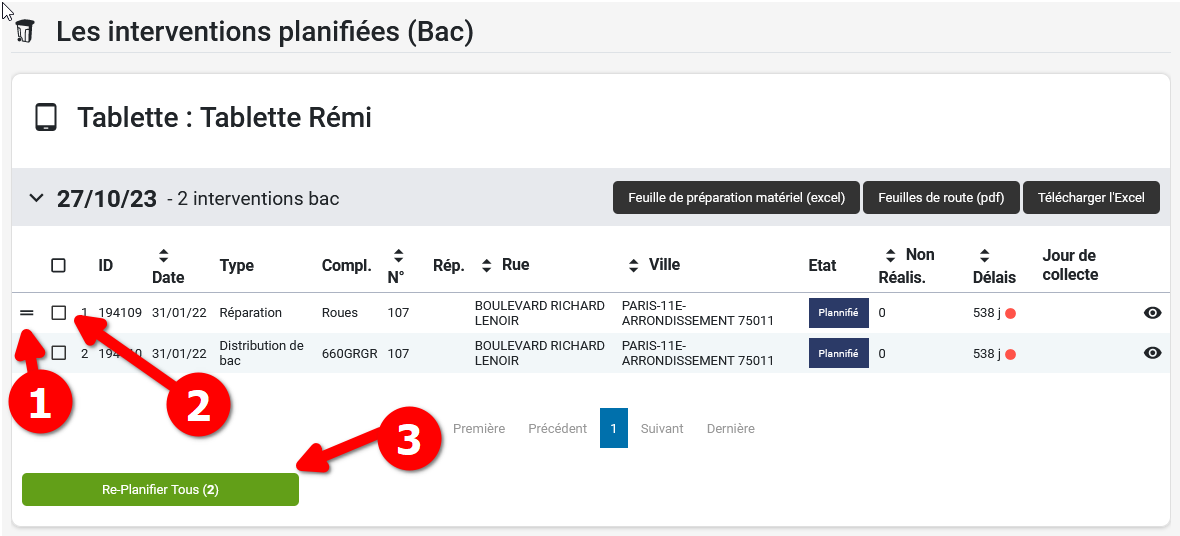
Task: View details eye icon for Réparation row
Action: [1152, 313]
